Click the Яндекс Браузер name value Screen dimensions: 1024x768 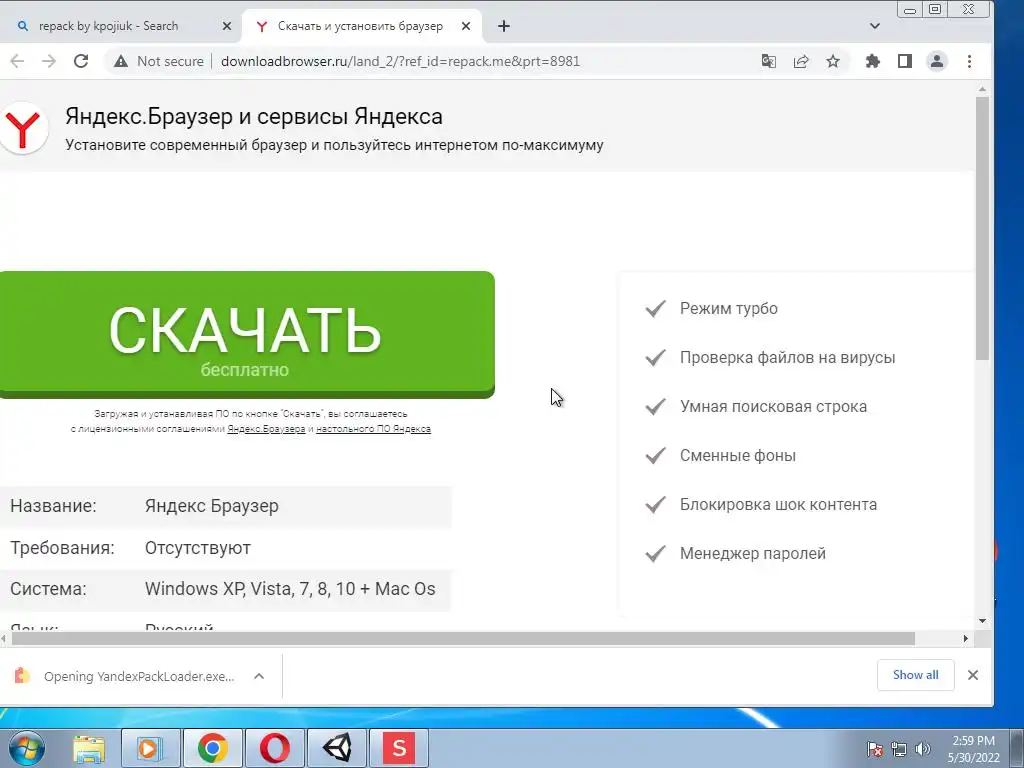pos(212,506)
